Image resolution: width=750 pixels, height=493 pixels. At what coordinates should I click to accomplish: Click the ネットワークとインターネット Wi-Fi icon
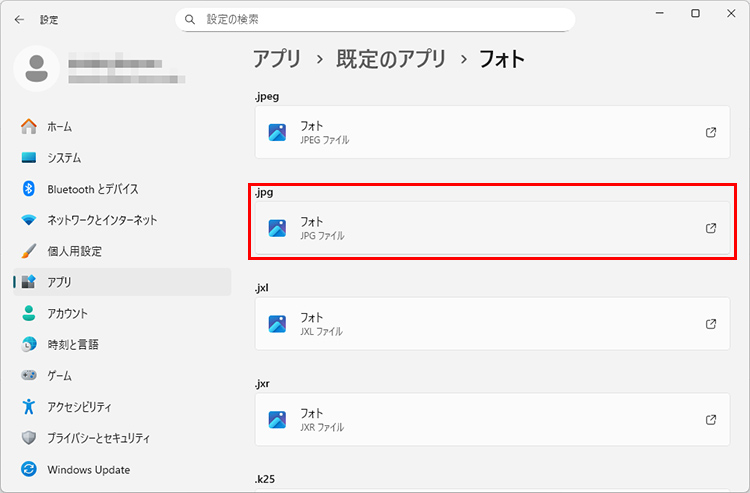(x=29, y=220)
